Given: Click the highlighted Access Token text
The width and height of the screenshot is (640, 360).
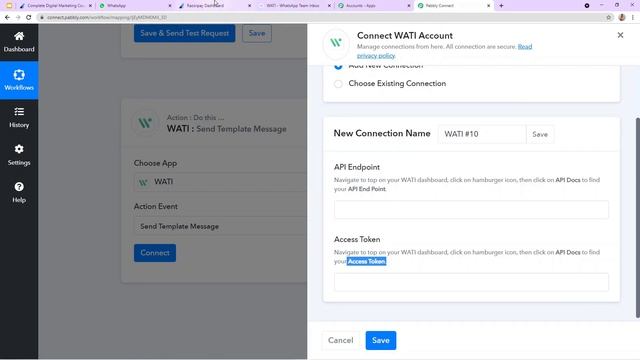Looking at the screenshot, I should coord(367,261).
